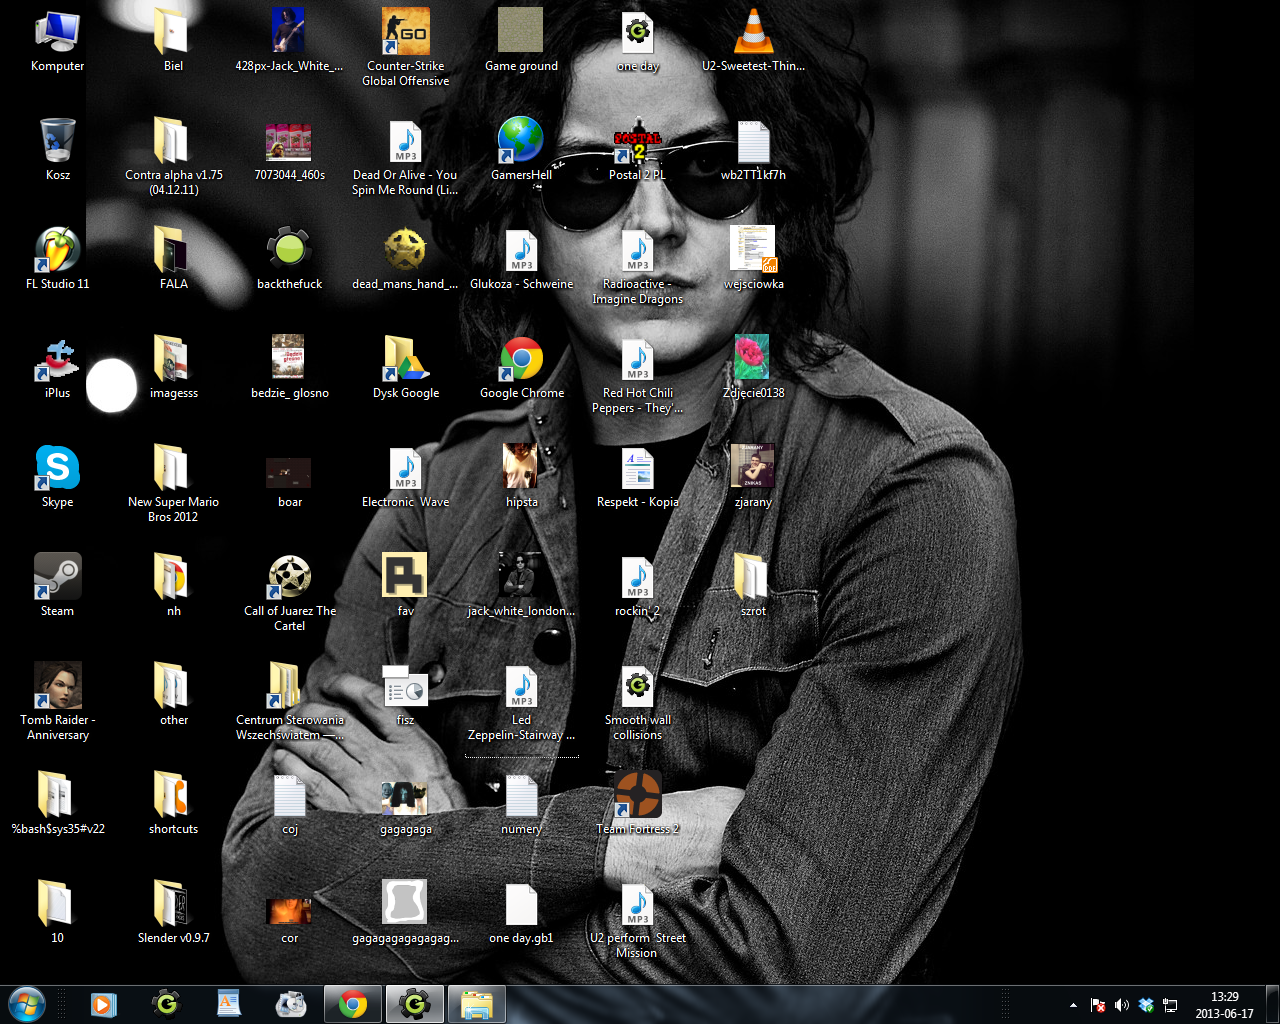The width and height of the screenshot is (1280, 1024).
Task: Click the Dropbox tray icon
Action: [1146, 1005]
